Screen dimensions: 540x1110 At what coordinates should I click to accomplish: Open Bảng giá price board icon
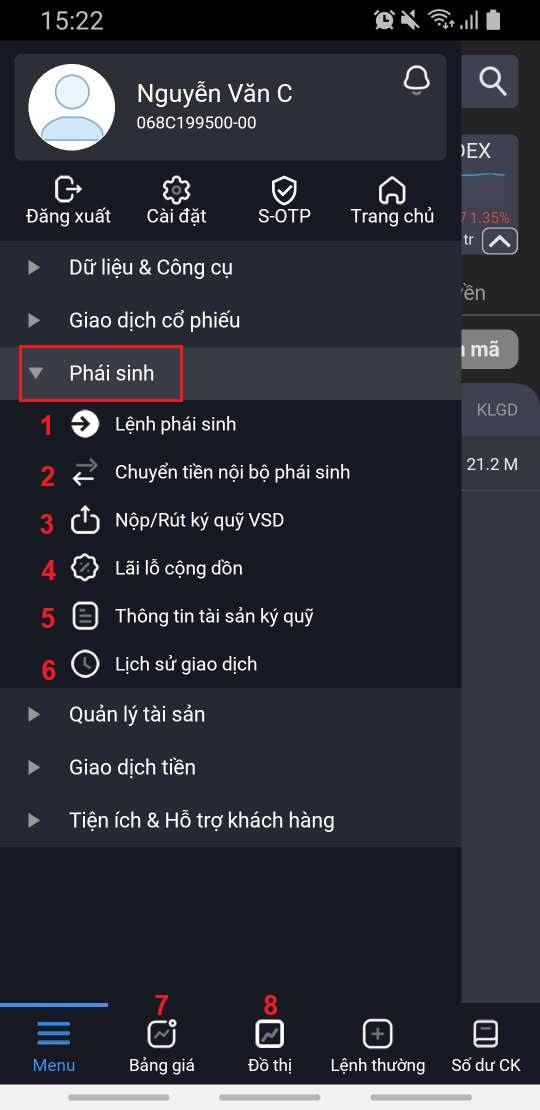[x=162, y=1034]
